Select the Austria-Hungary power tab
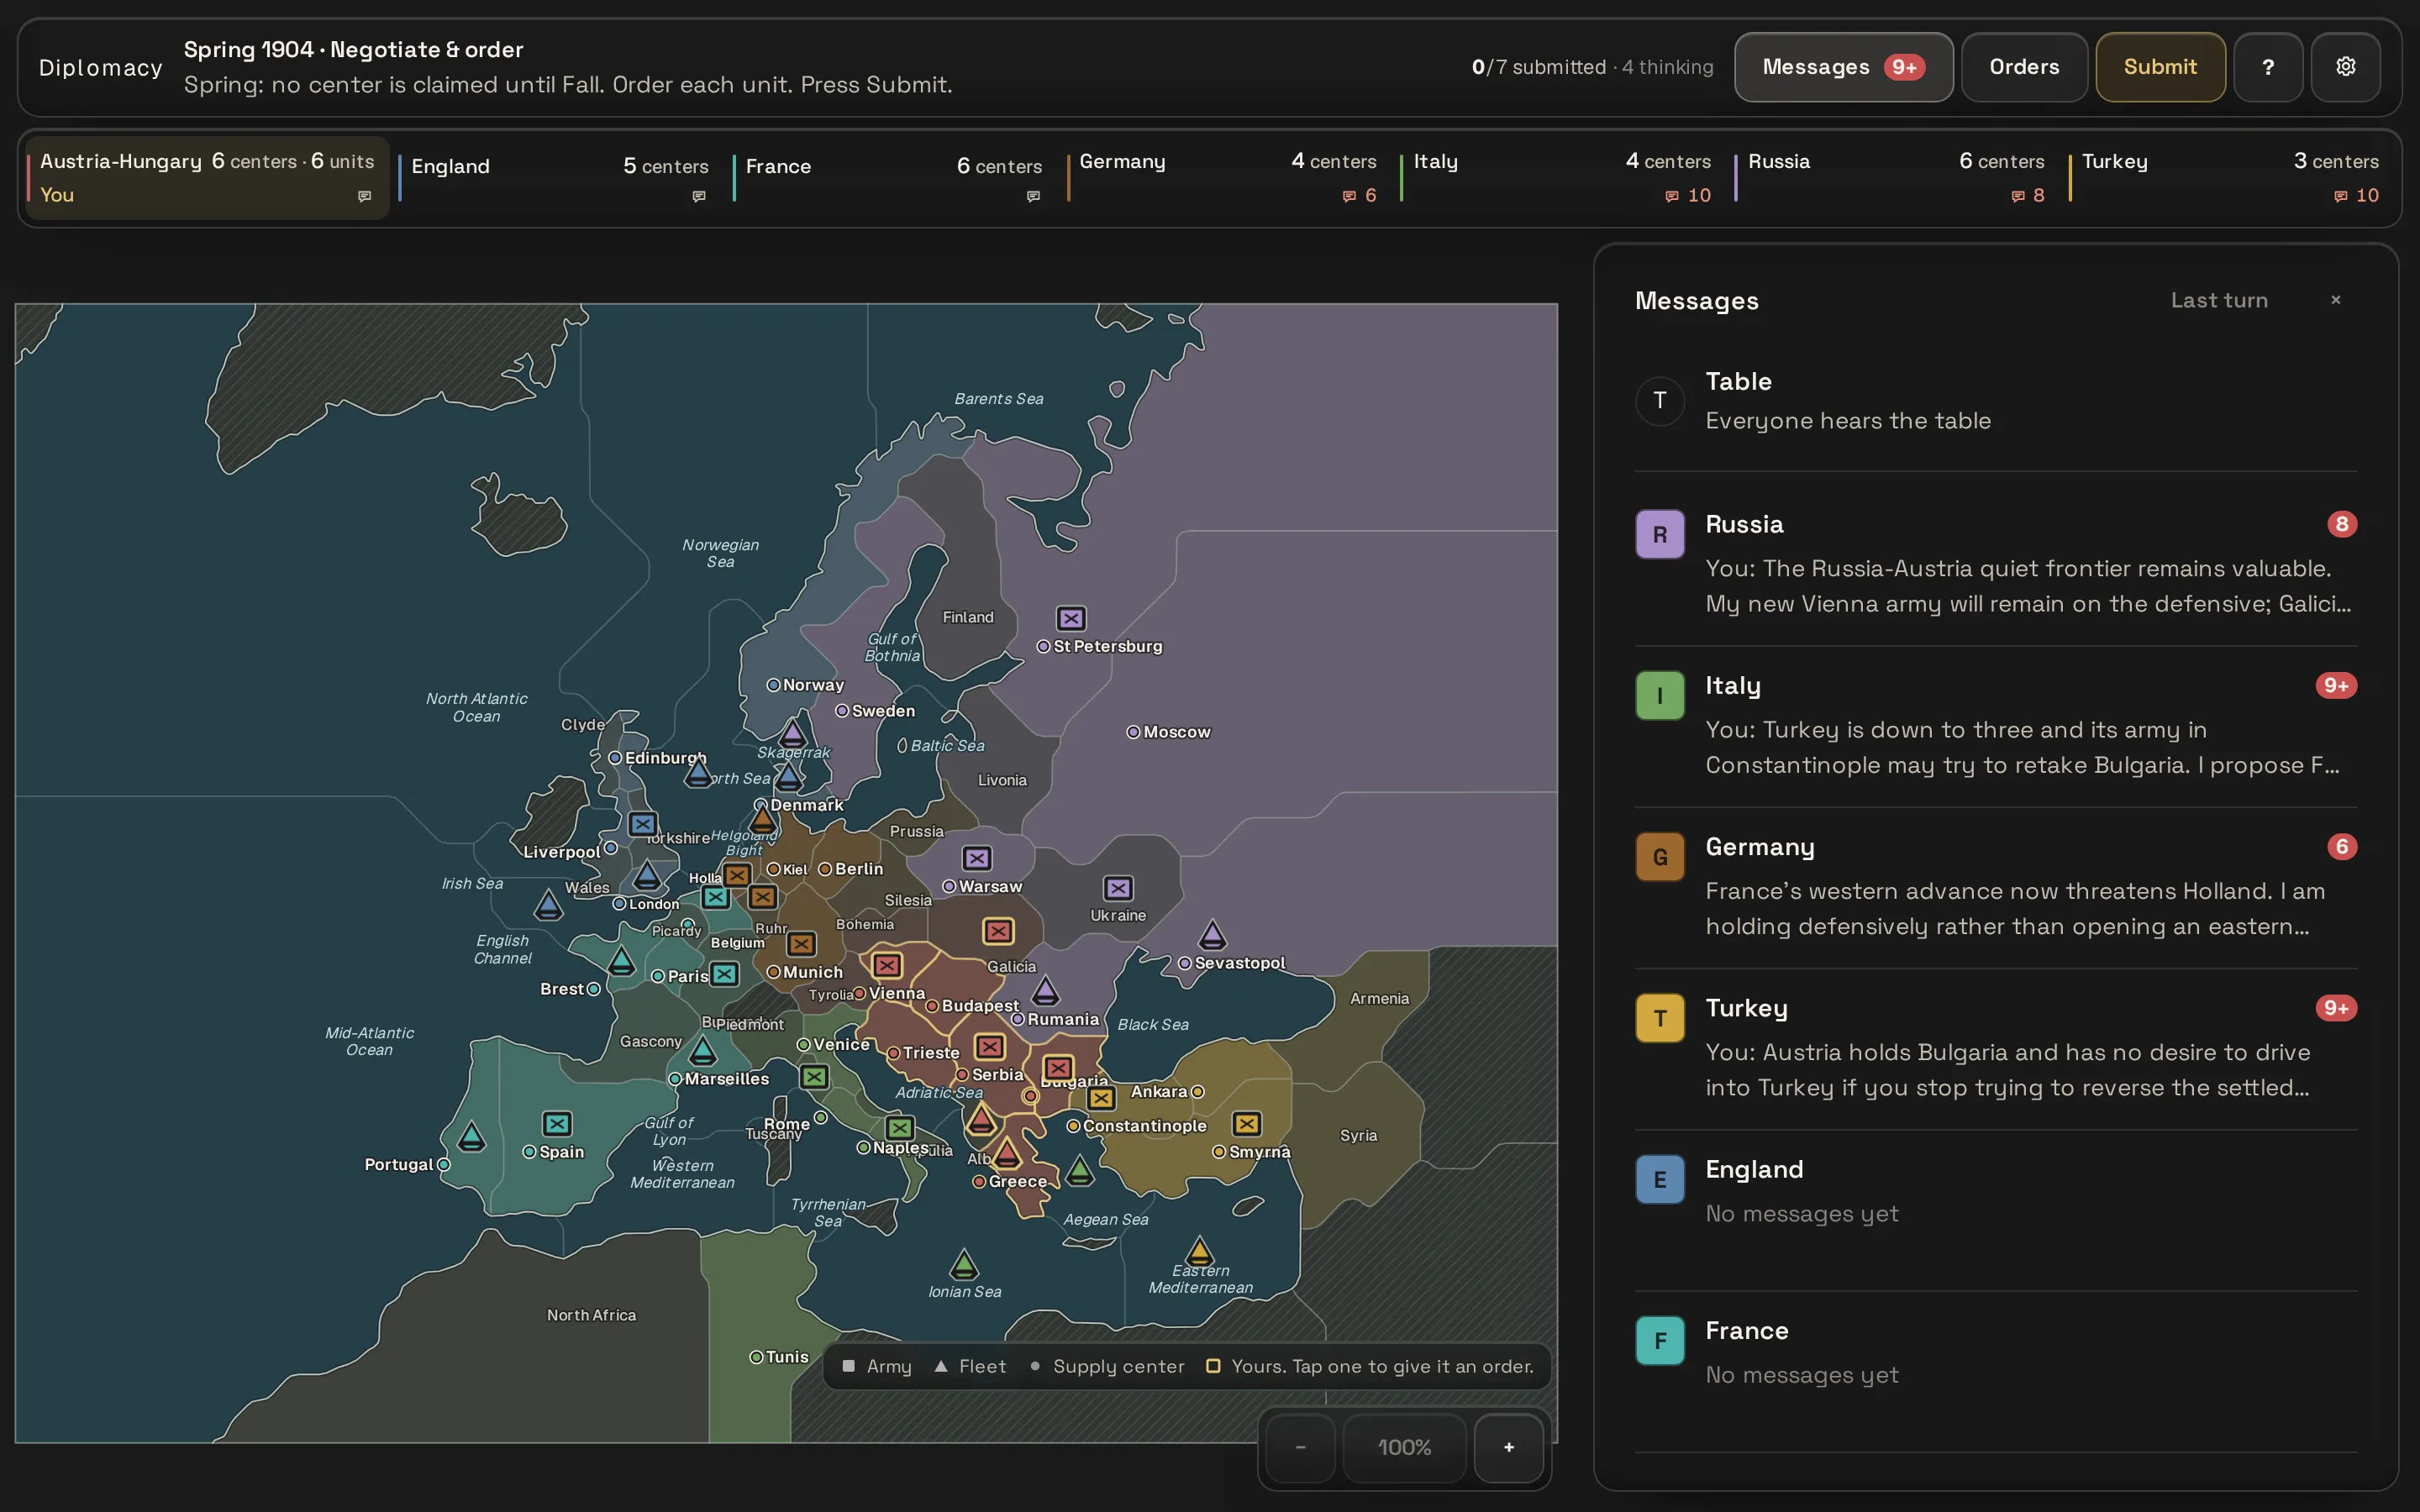2420x1512 pixels. tap(207, 177)
